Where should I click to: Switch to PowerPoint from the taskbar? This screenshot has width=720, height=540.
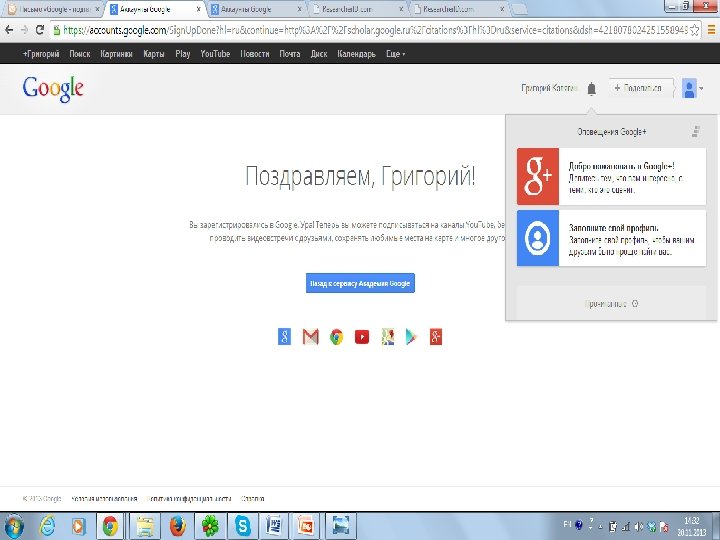click(x=306, y=526)
